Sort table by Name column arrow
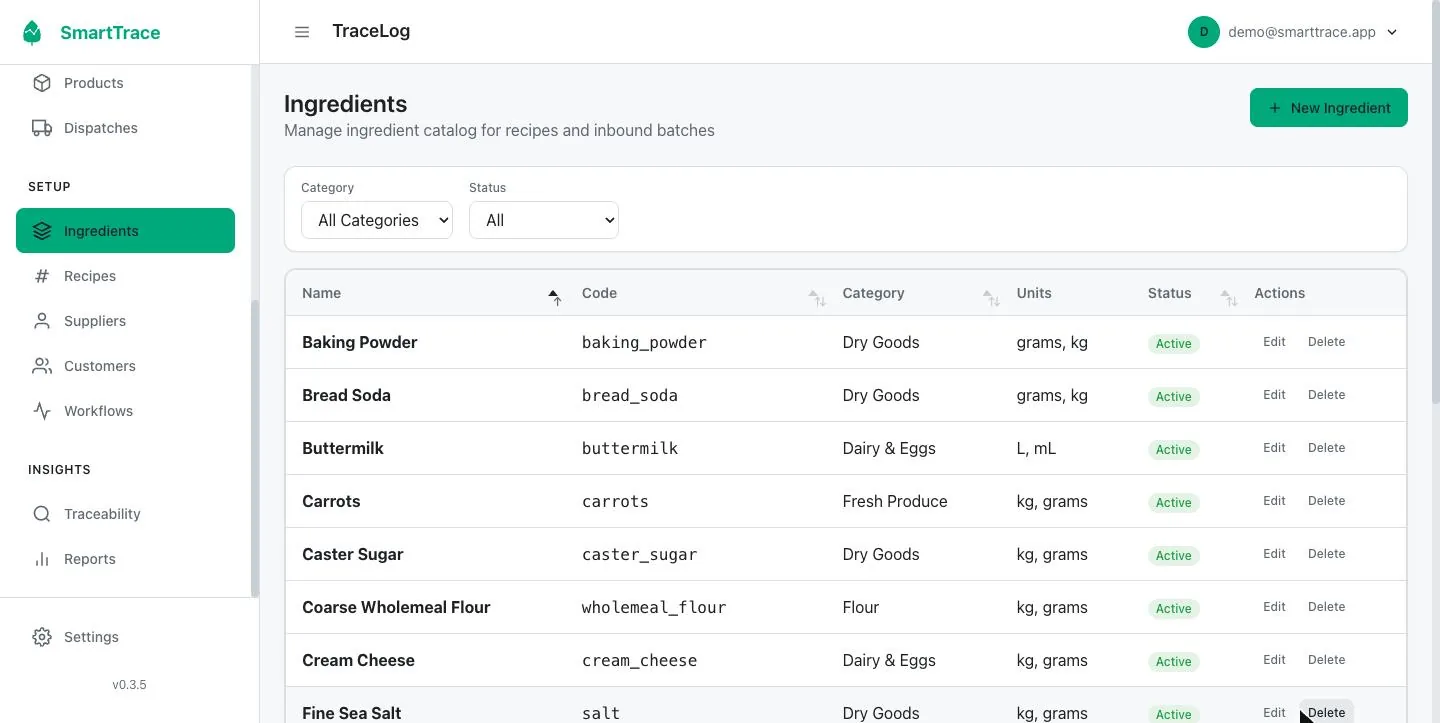The width and height of the screenshot is (1440, 723). click(x=554, y=296)
